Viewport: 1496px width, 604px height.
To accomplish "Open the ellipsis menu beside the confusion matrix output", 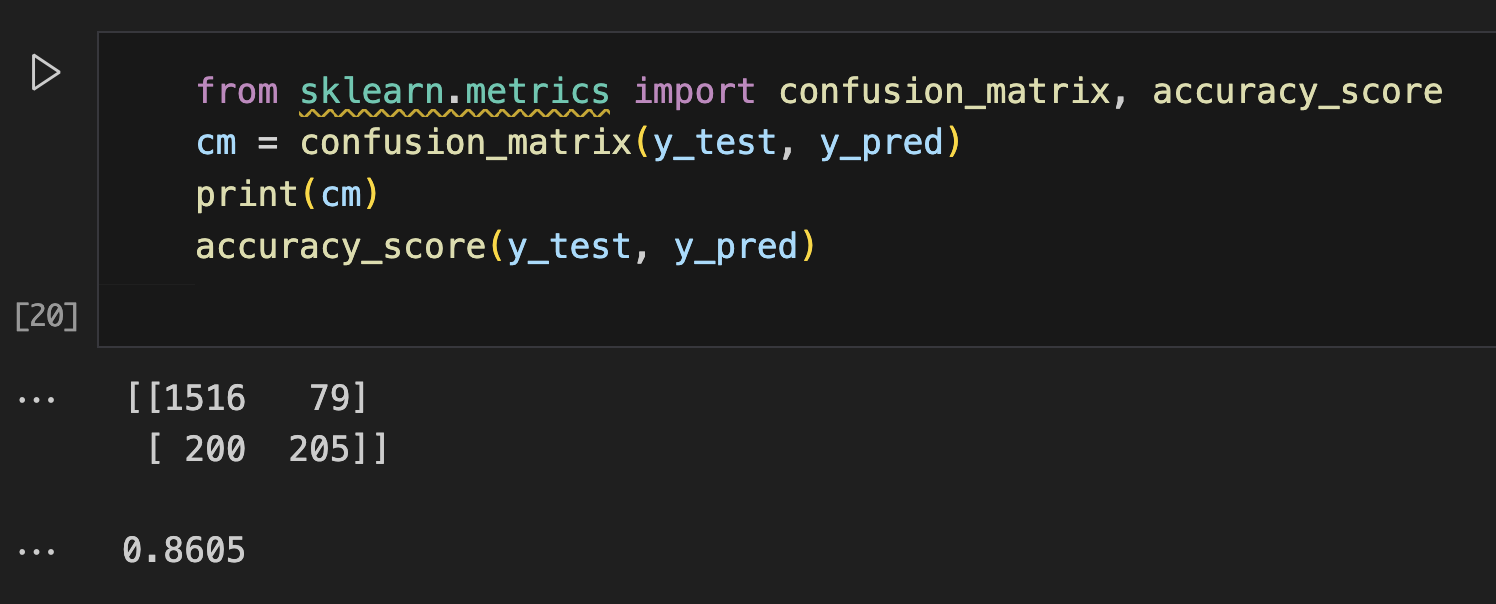I will point(38,399).
